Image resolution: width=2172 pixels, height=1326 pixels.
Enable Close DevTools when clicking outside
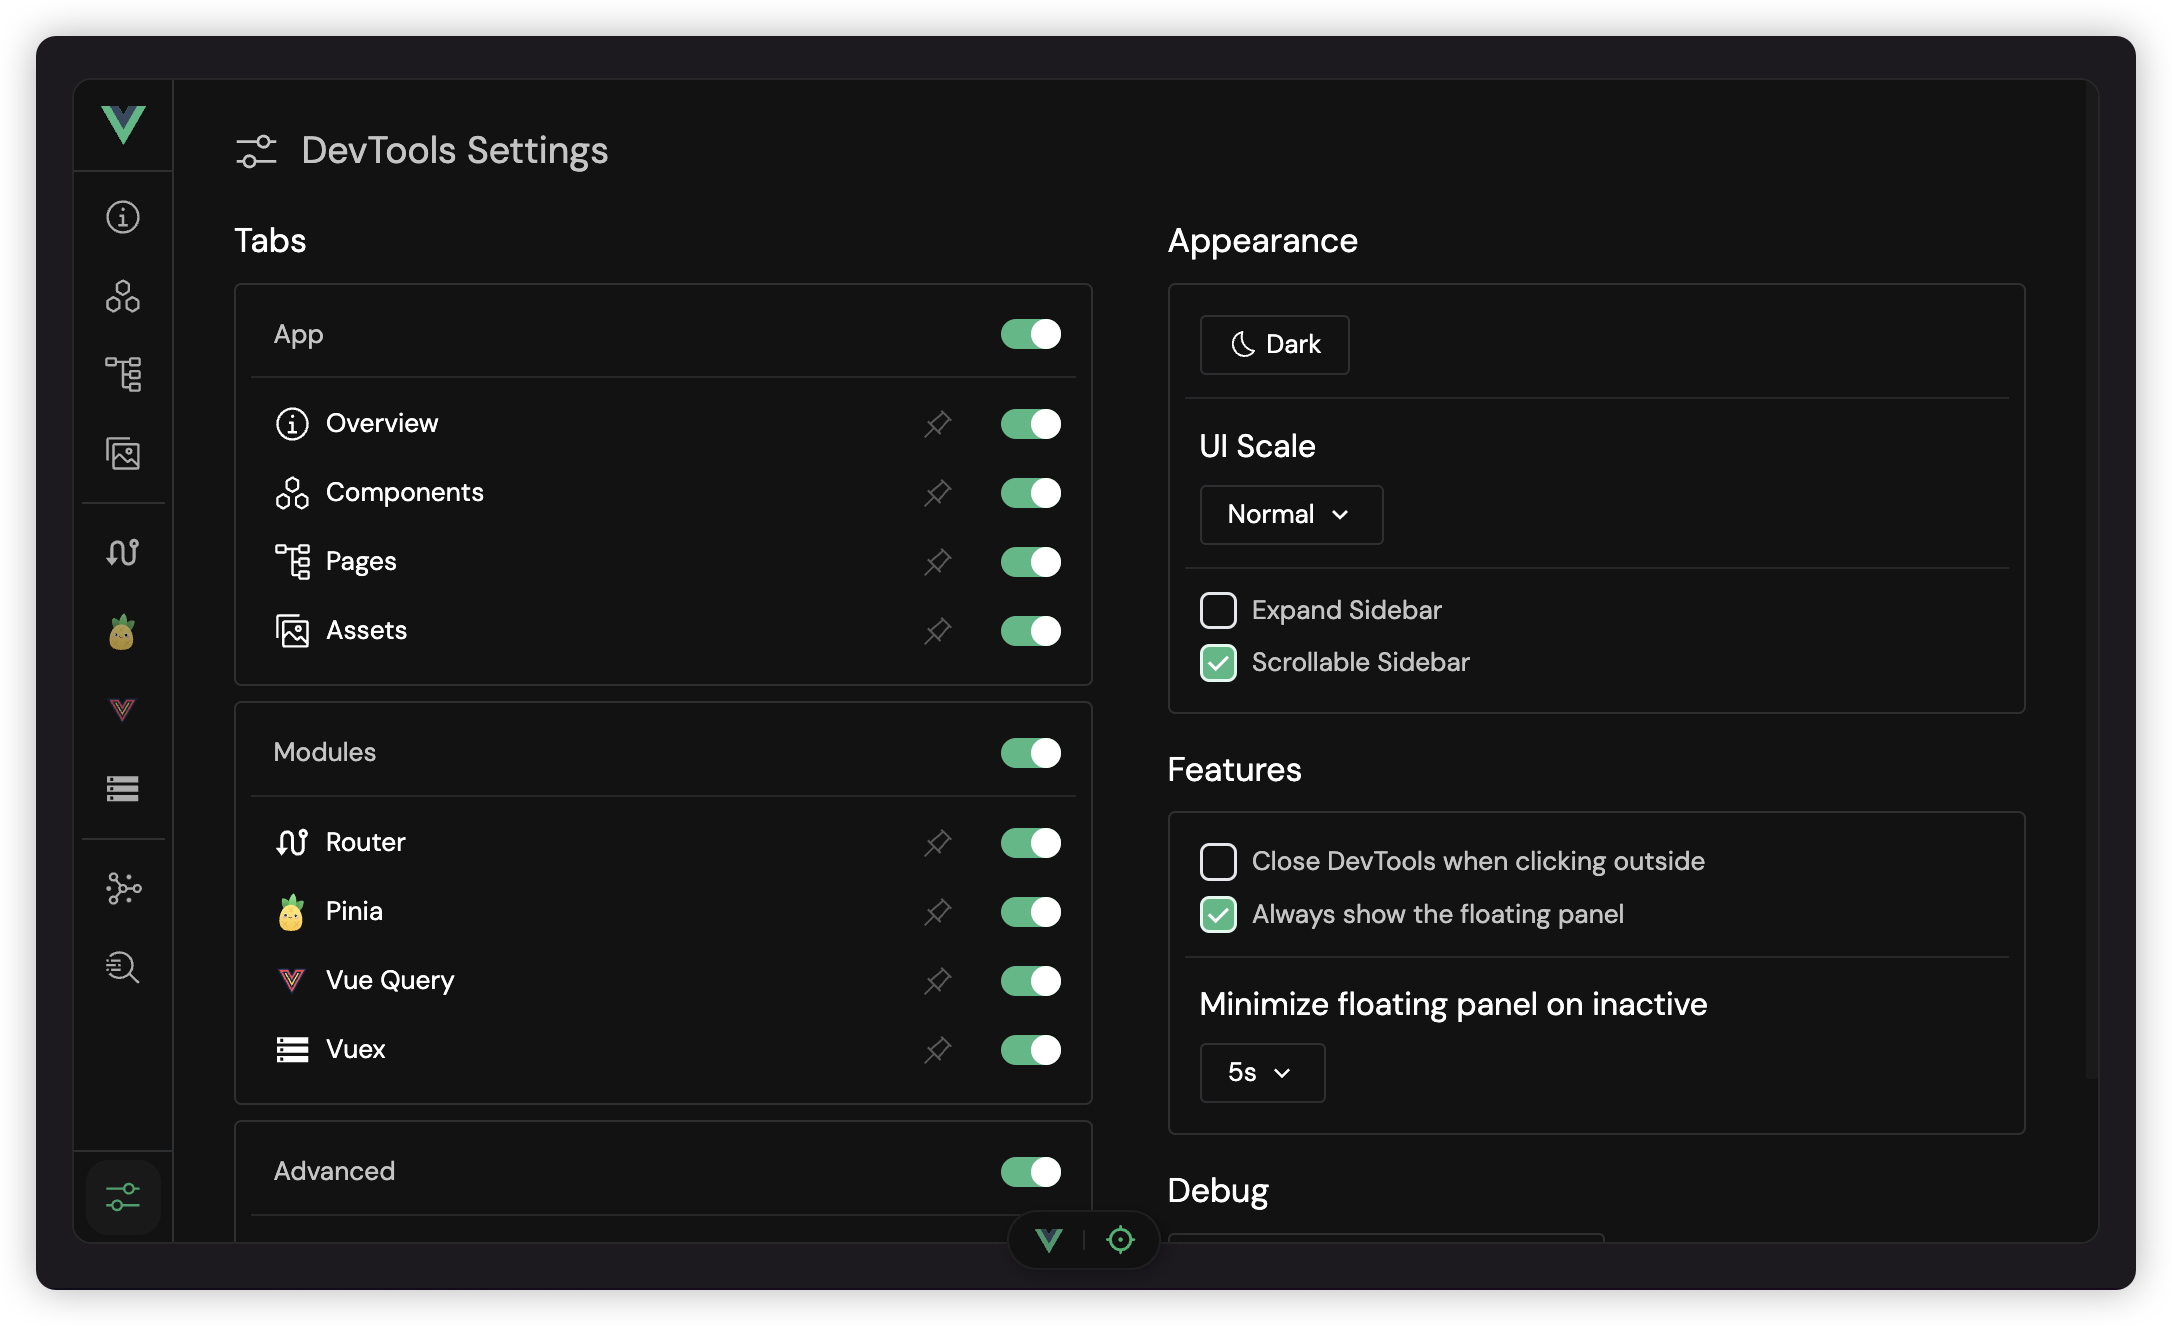[1218, 861]
